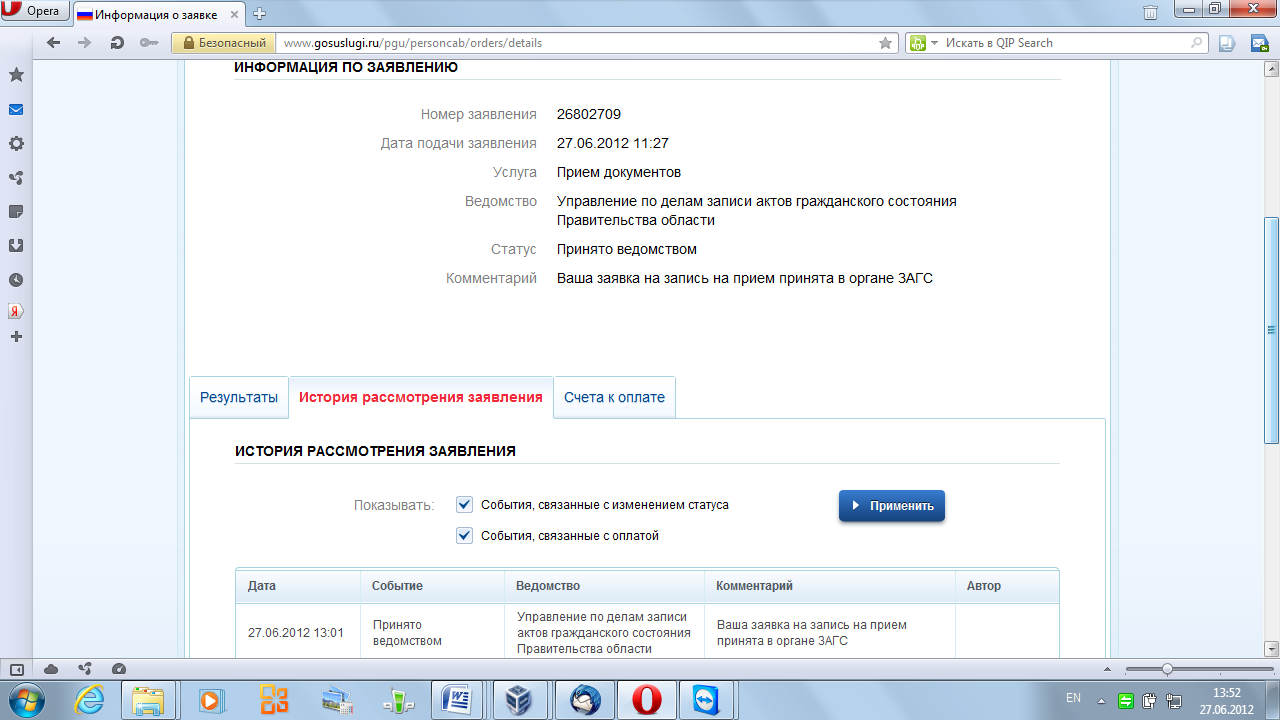Switch to TeamViewer in the taskbar
The width and height of the screenshot is (1280, 720).
pyautogui.click(x=706, y=699)
